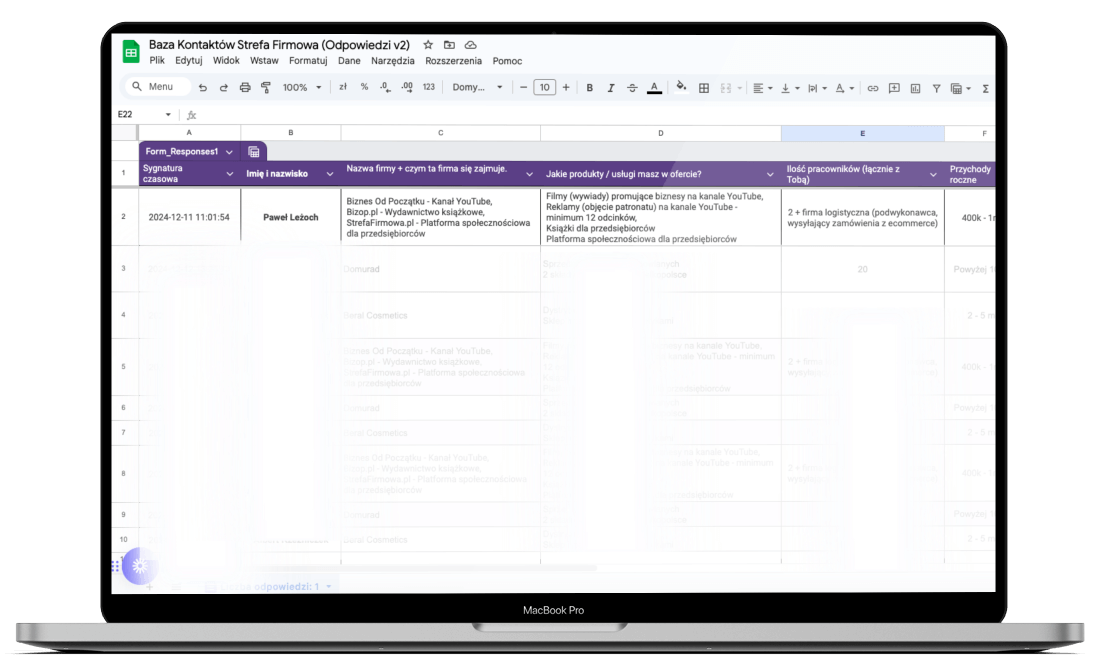Print the spreadsheet with printer icon

(x=244, y=88)
